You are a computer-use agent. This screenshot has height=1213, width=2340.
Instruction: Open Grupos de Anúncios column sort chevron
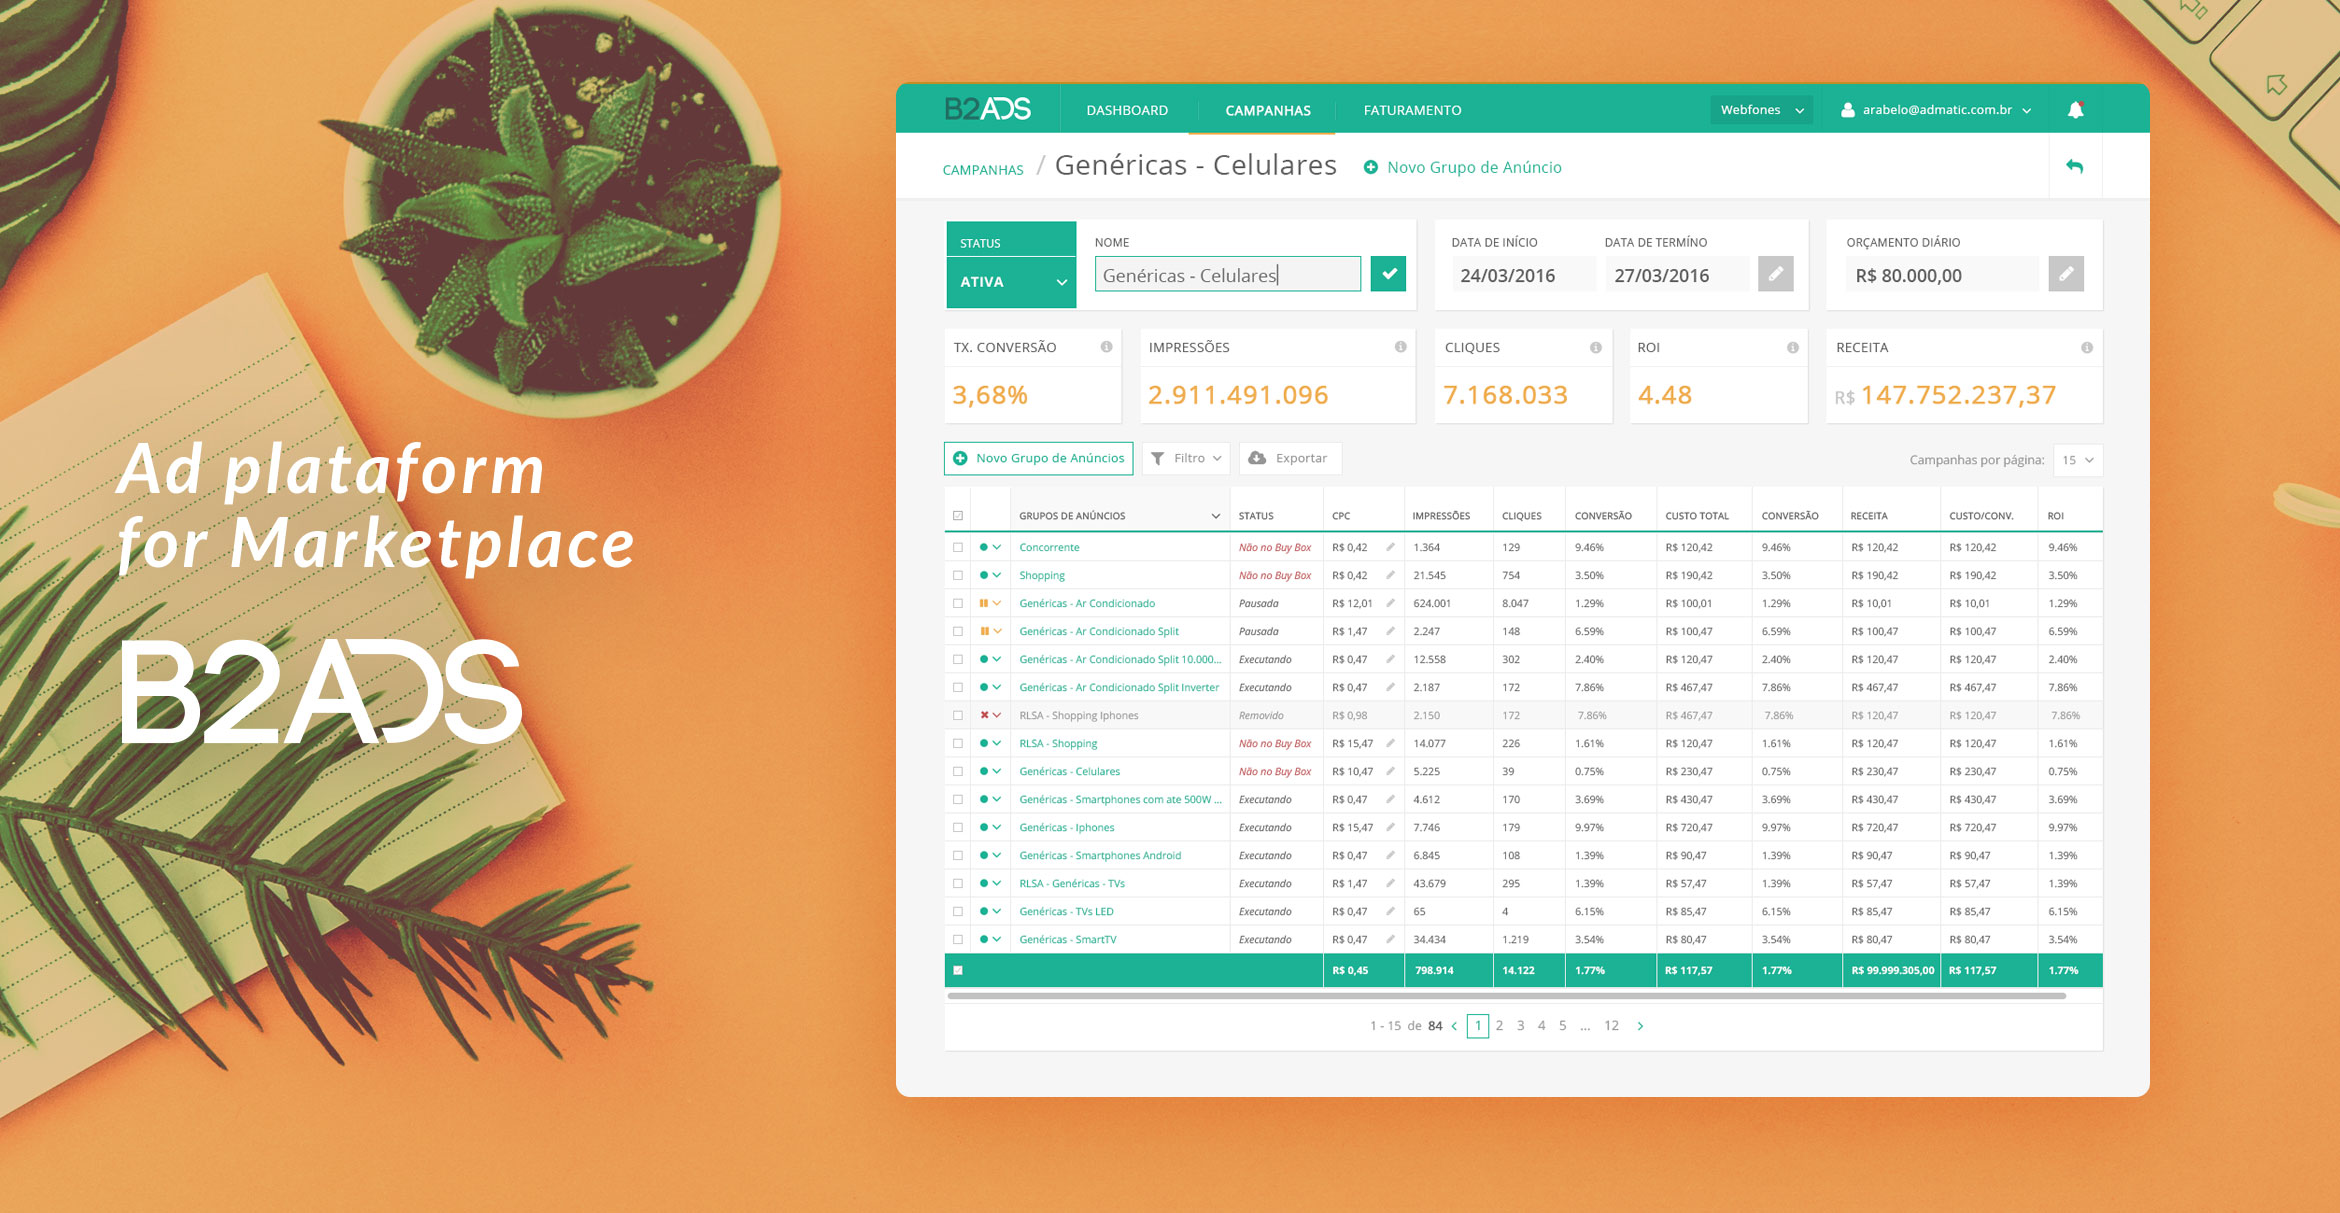(1216, 516)
